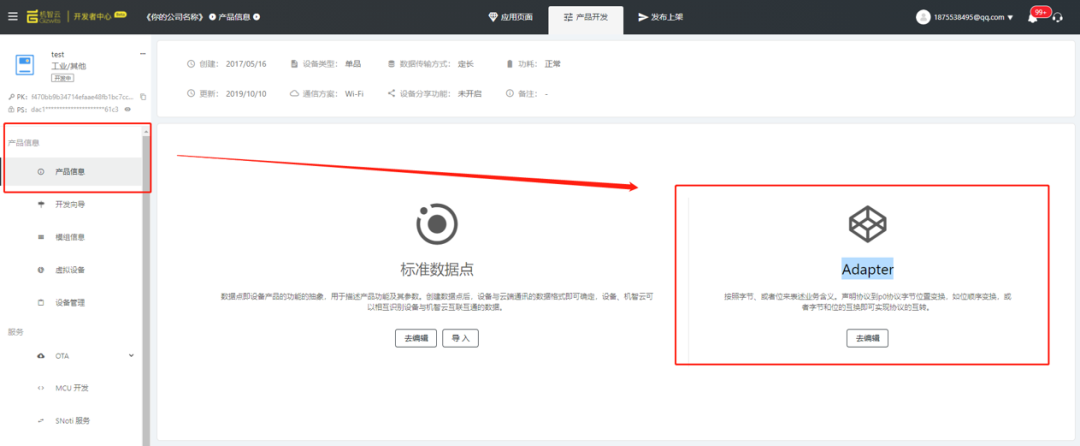Copy the PK product key
1080x446 pixels.
click(143, 97)
